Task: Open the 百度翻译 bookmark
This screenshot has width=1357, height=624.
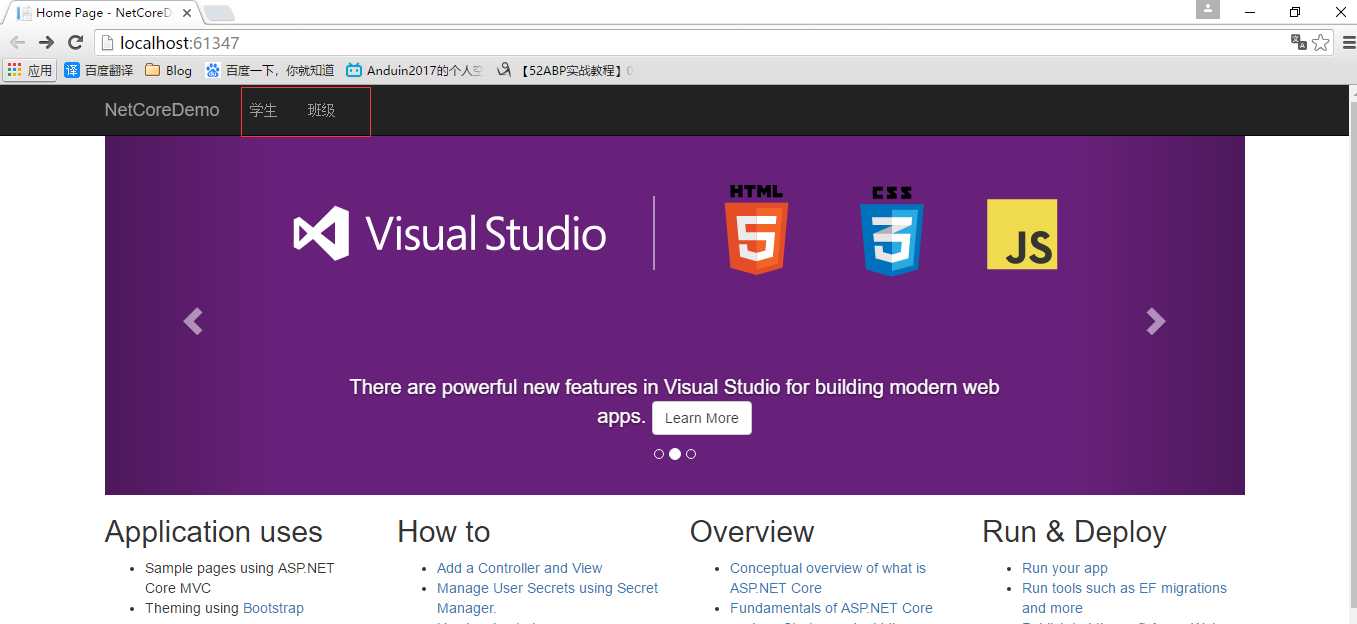Action: click(x=100, y=70)
